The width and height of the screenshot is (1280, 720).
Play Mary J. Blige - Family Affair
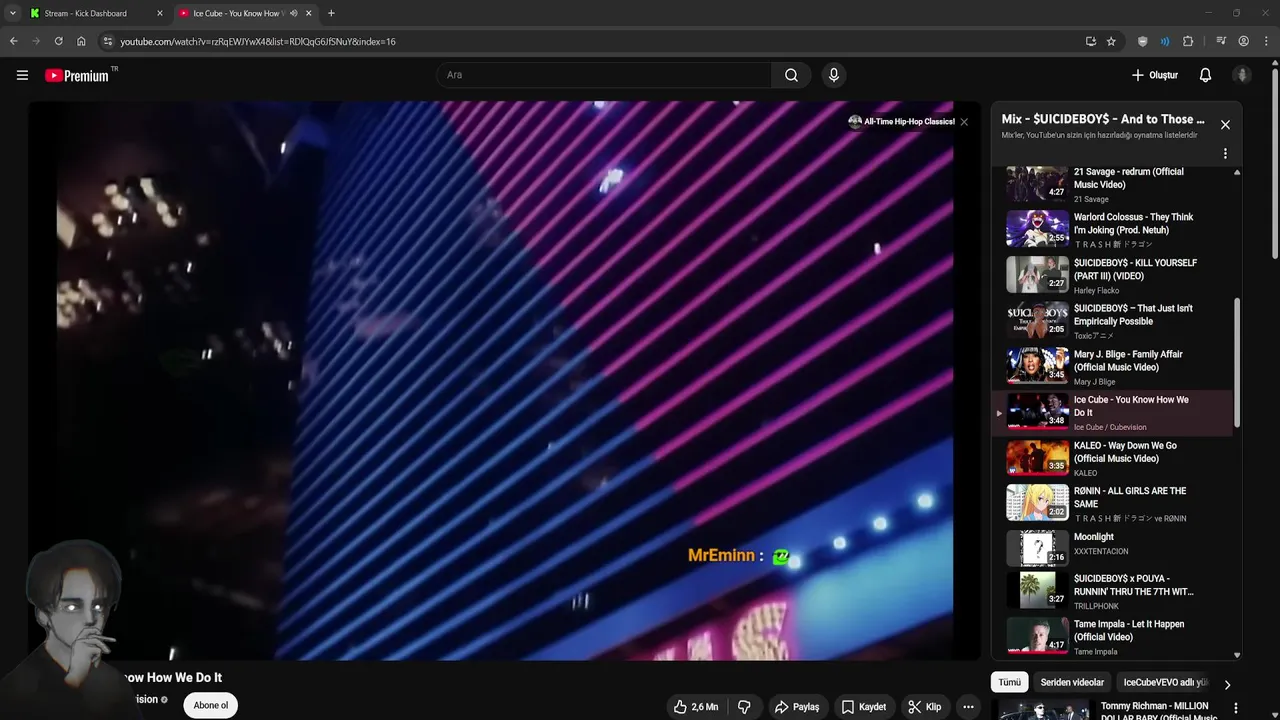pos(1112,367)
